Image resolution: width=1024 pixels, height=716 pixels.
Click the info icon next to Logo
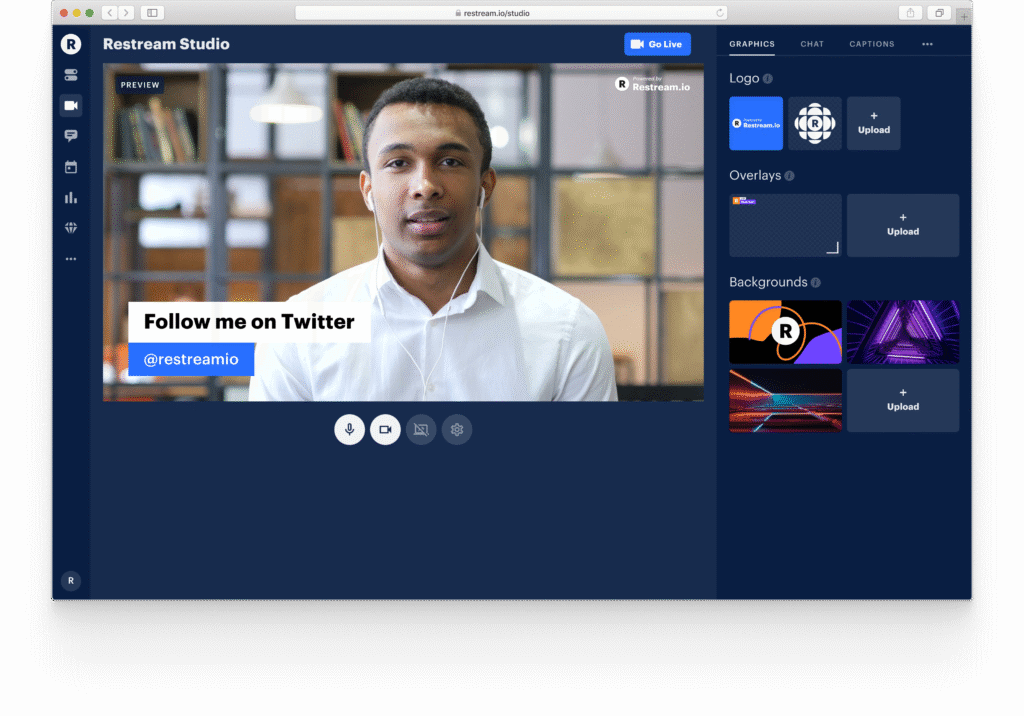point(768,78)
